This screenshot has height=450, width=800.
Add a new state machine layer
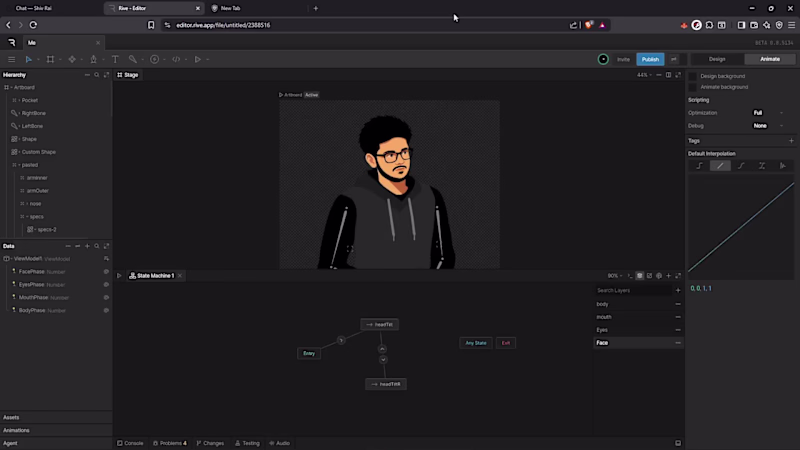[678, 290]
